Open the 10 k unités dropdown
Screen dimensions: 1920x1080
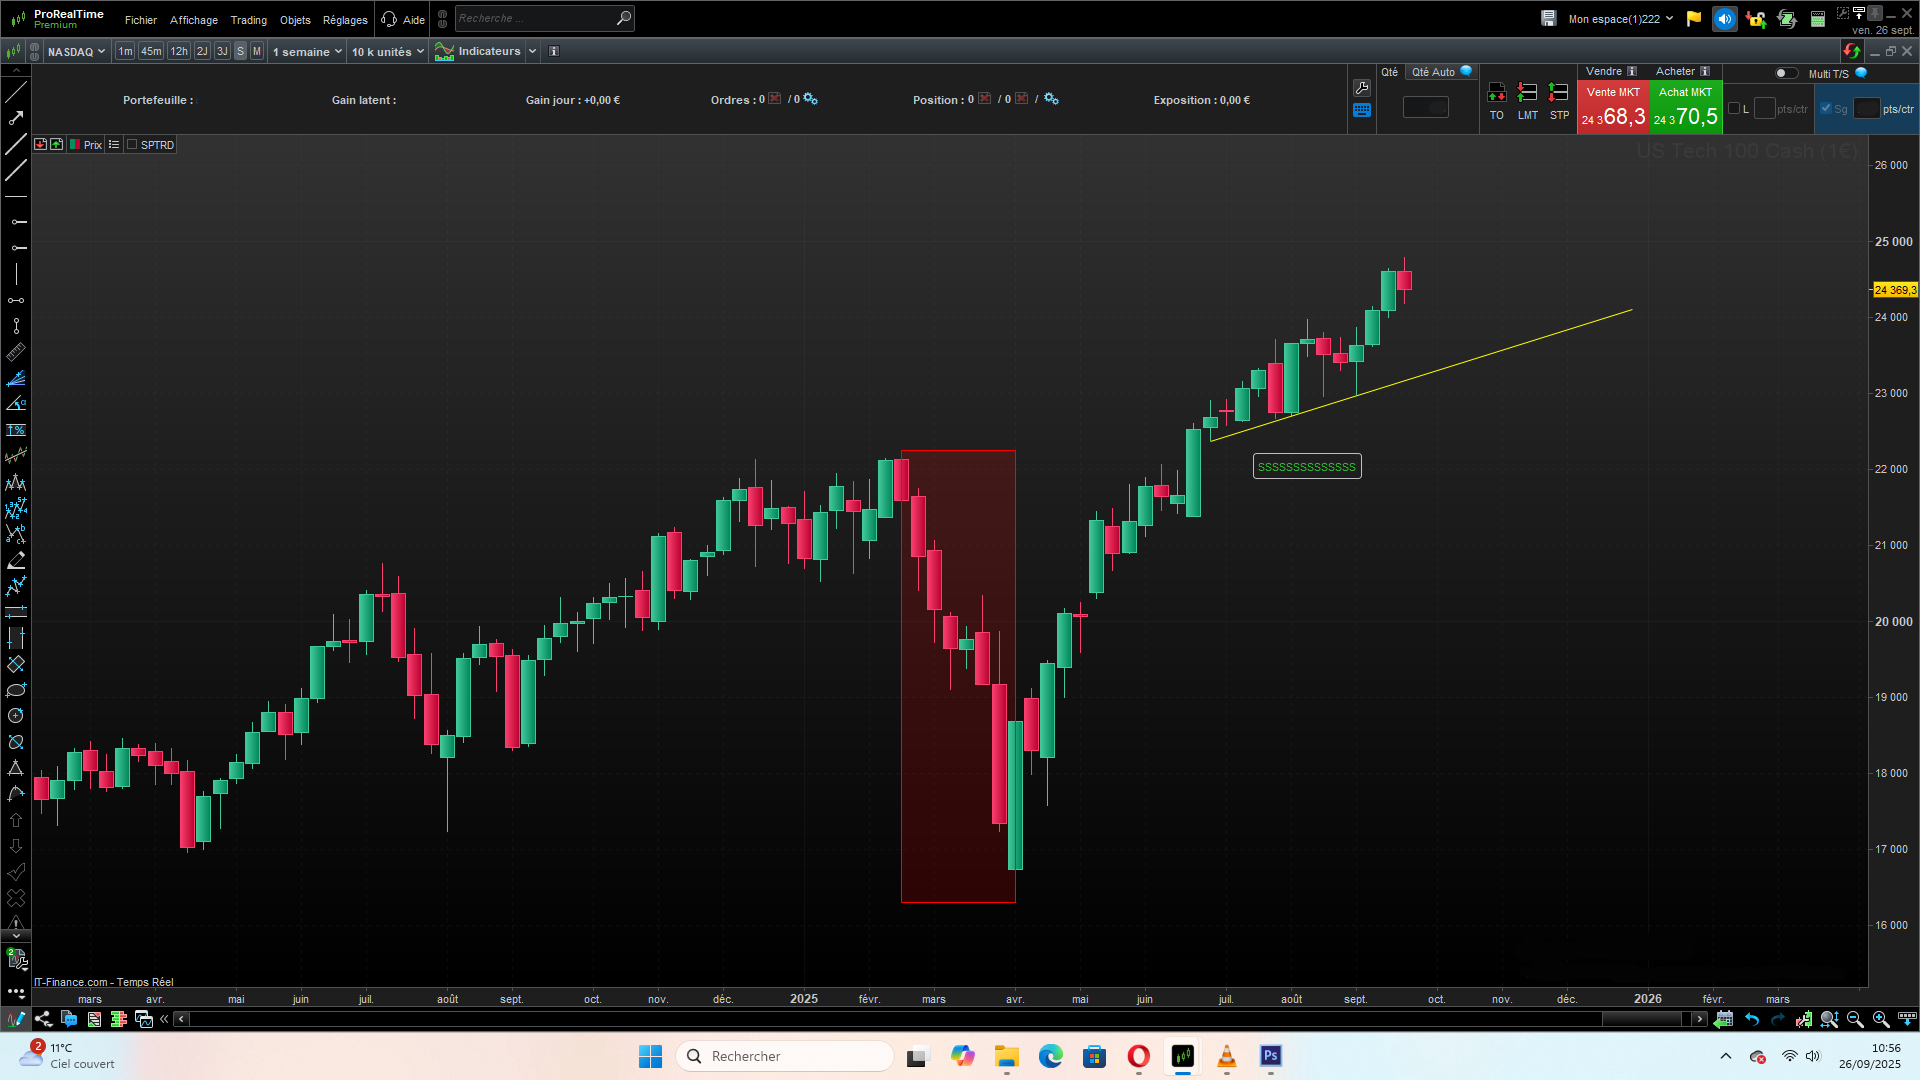point(387,52)
